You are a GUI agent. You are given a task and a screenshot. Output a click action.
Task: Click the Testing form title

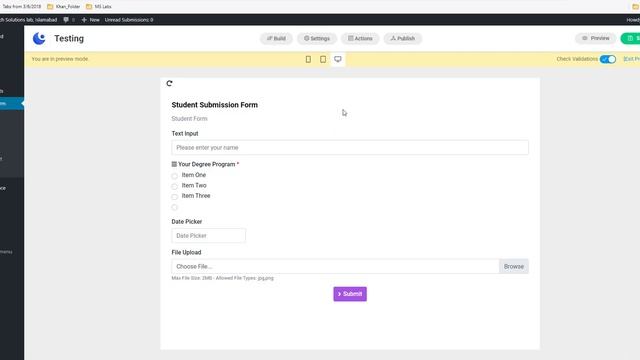pyautogui.click(x=69, y=38)
